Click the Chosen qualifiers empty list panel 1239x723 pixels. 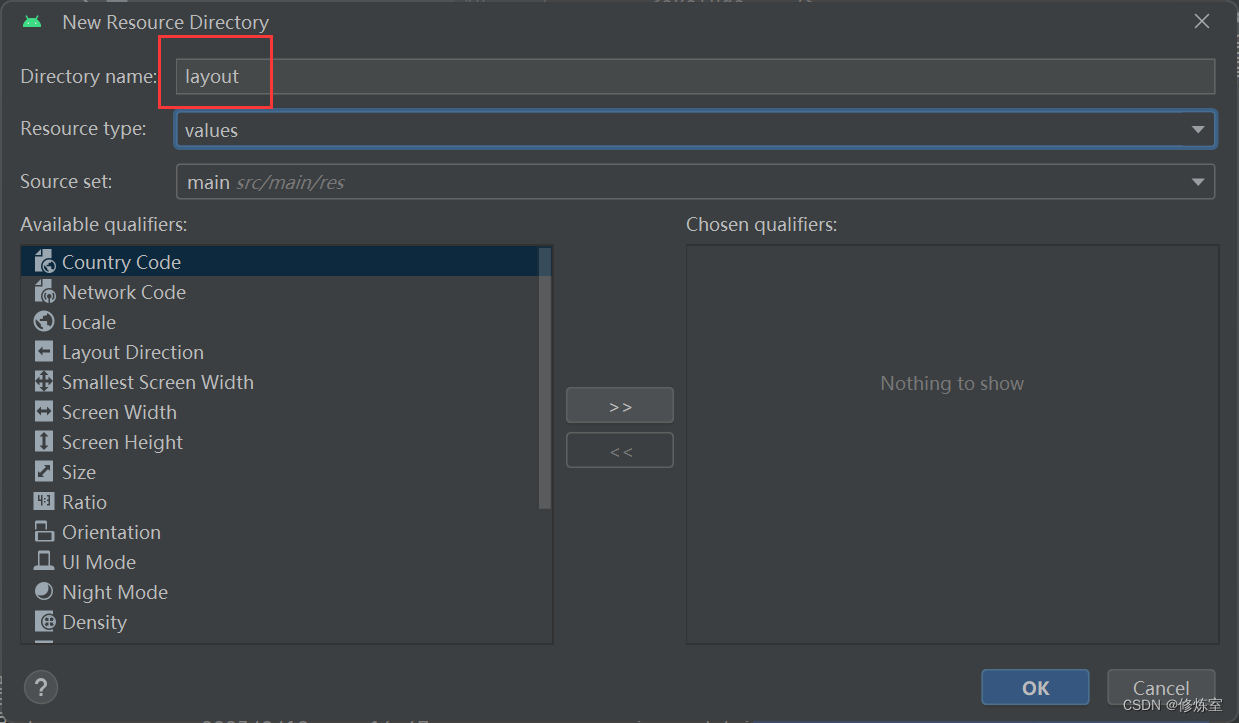pyautogui.click(x=952, y=444)
